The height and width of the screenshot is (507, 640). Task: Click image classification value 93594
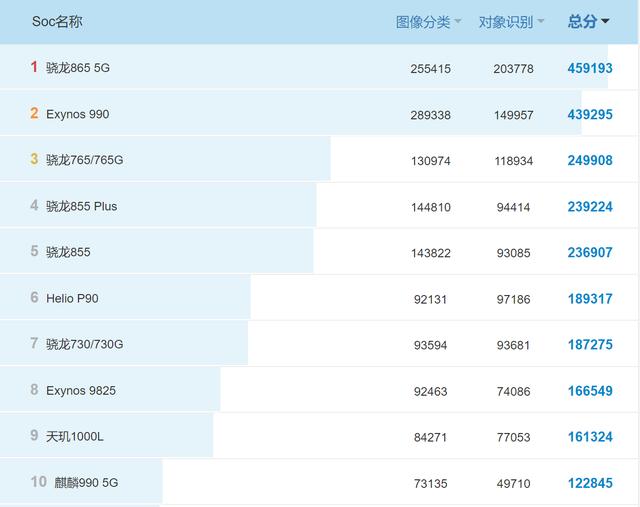click(x=430, y=345)
